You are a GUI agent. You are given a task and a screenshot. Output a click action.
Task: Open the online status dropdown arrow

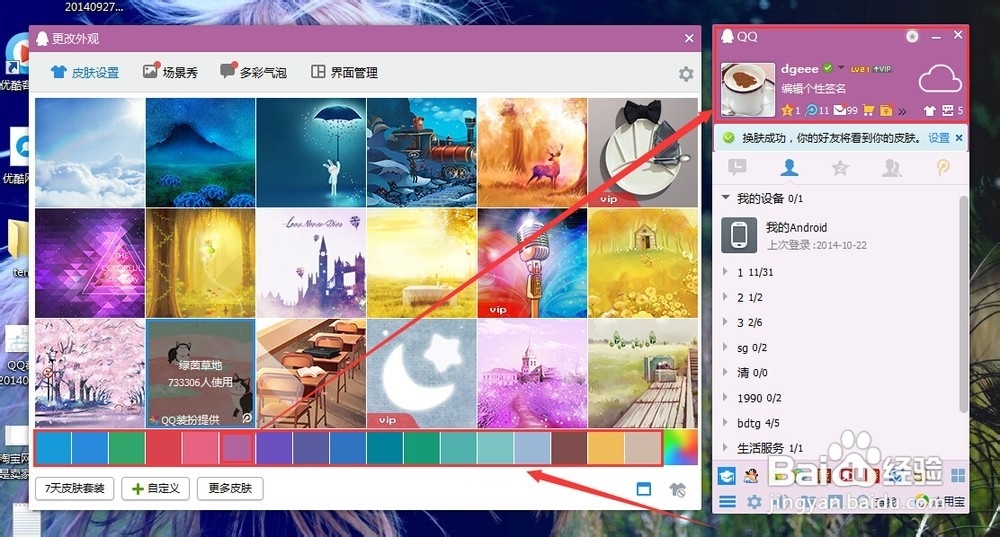pyautogui.click(x=841, y=68)
